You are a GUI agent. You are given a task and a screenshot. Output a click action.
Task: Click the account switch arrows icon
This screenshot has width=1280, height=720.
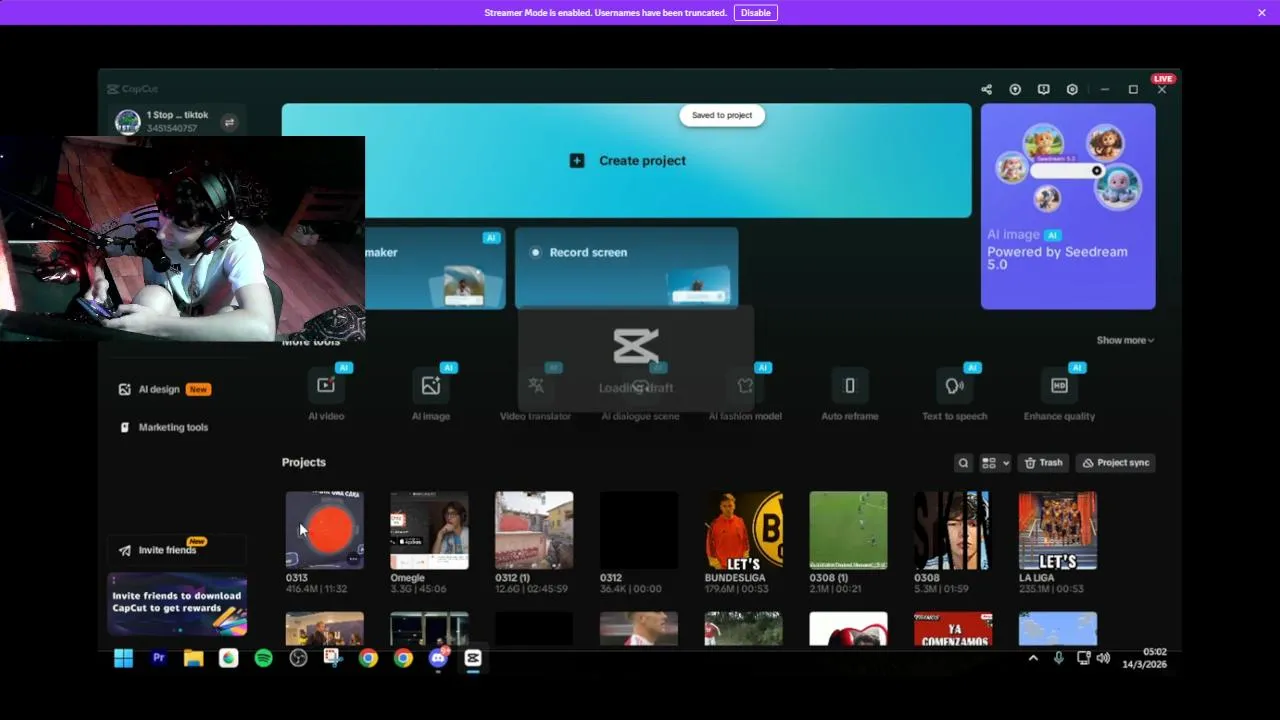tap(229, 122)
